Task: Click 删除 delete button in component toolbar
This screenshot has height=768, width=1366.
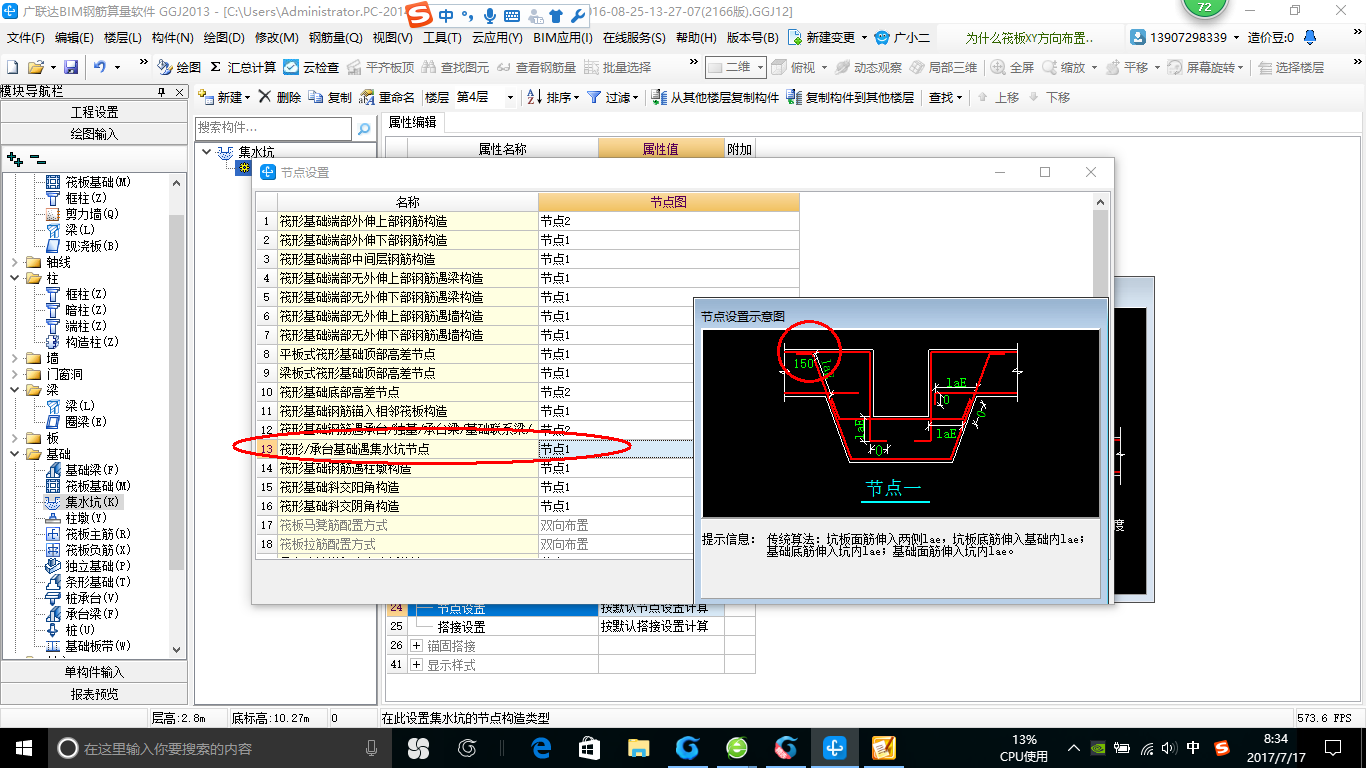Action: (279, 97)
